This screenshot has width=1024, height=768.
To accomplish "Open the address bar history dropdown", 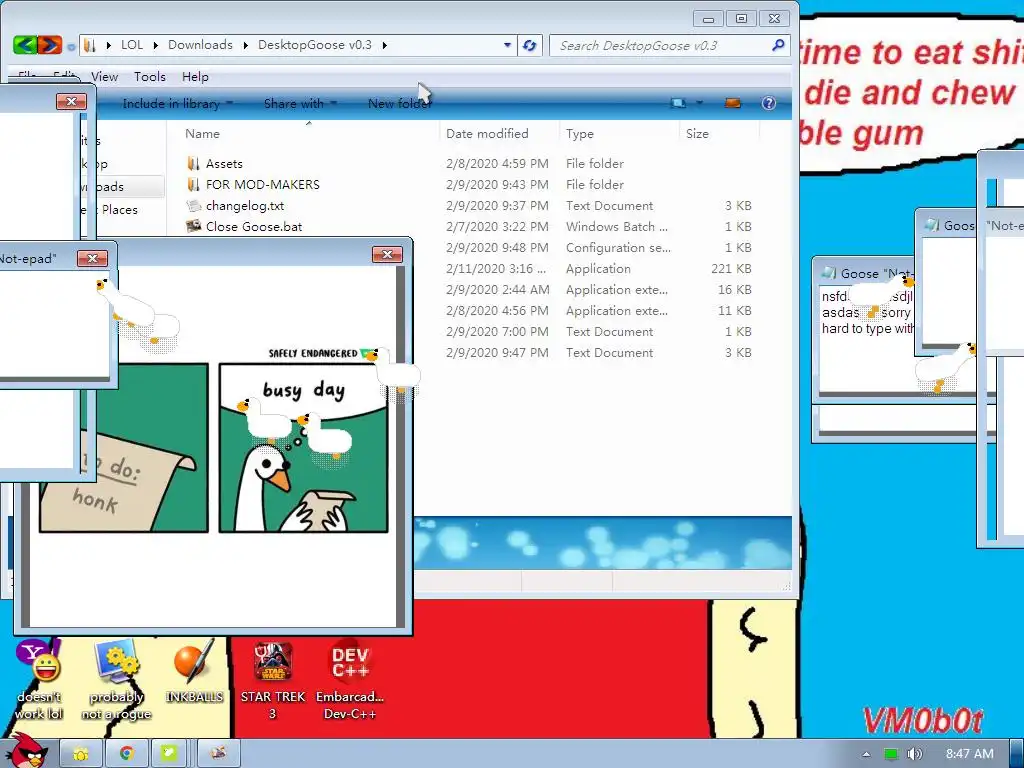I will click(507, 45).
